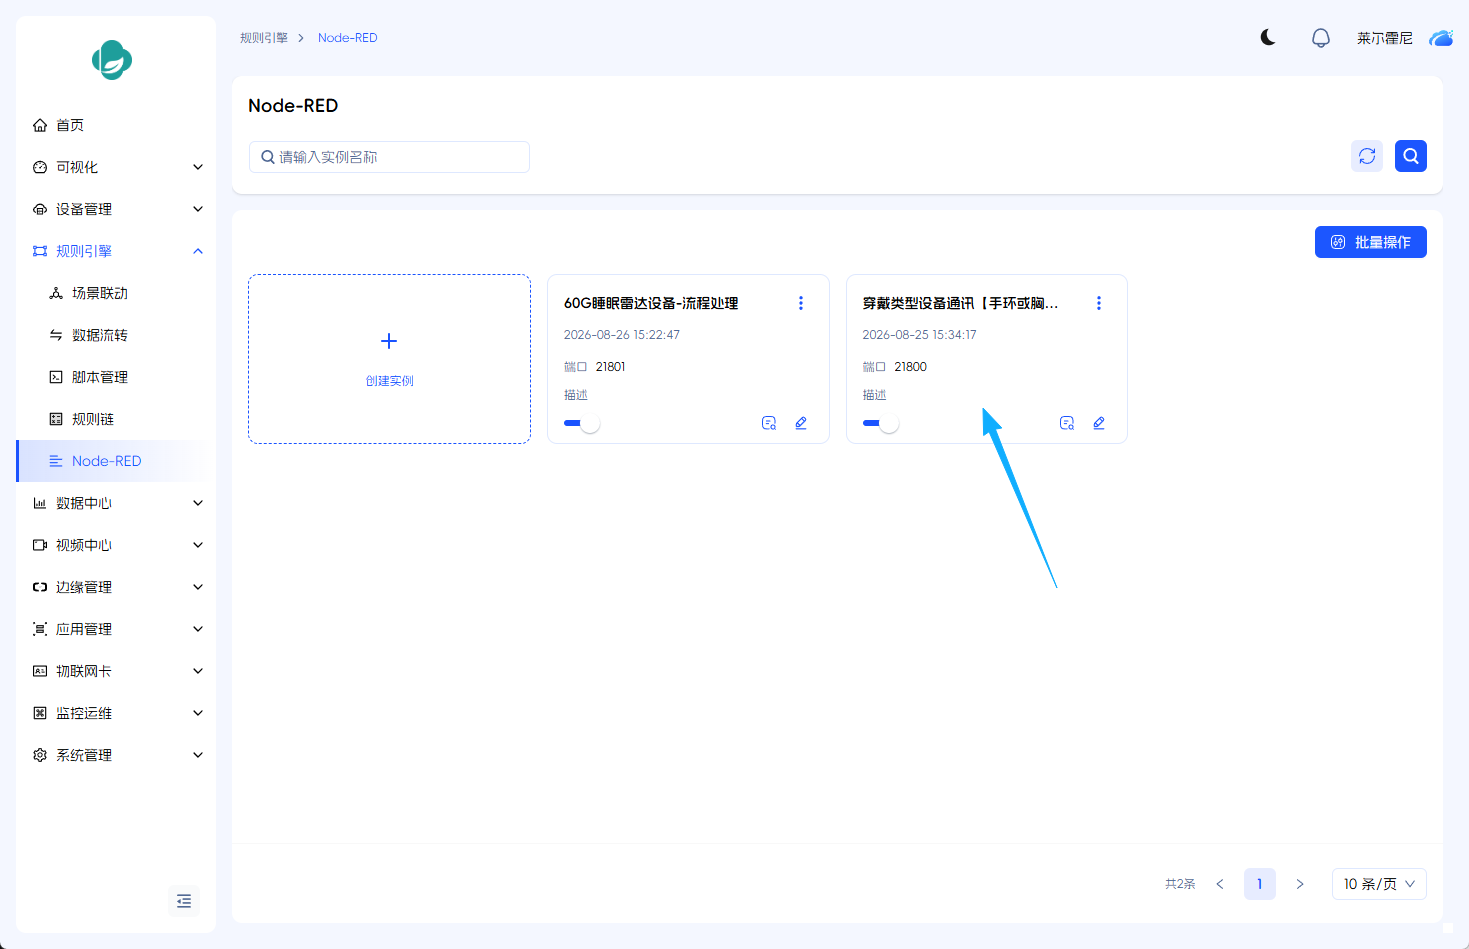The height and width of the screenshot is (949, 1469).
Task: Toggle the switch on the 60G睡眠雷达设备 card
Action: [x=582, y=423]
